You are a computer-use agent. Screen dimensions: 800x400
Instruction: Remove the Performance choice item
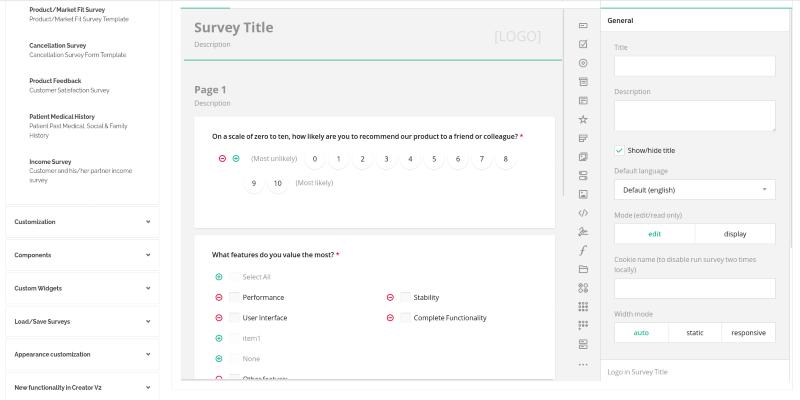coord(219,297)
